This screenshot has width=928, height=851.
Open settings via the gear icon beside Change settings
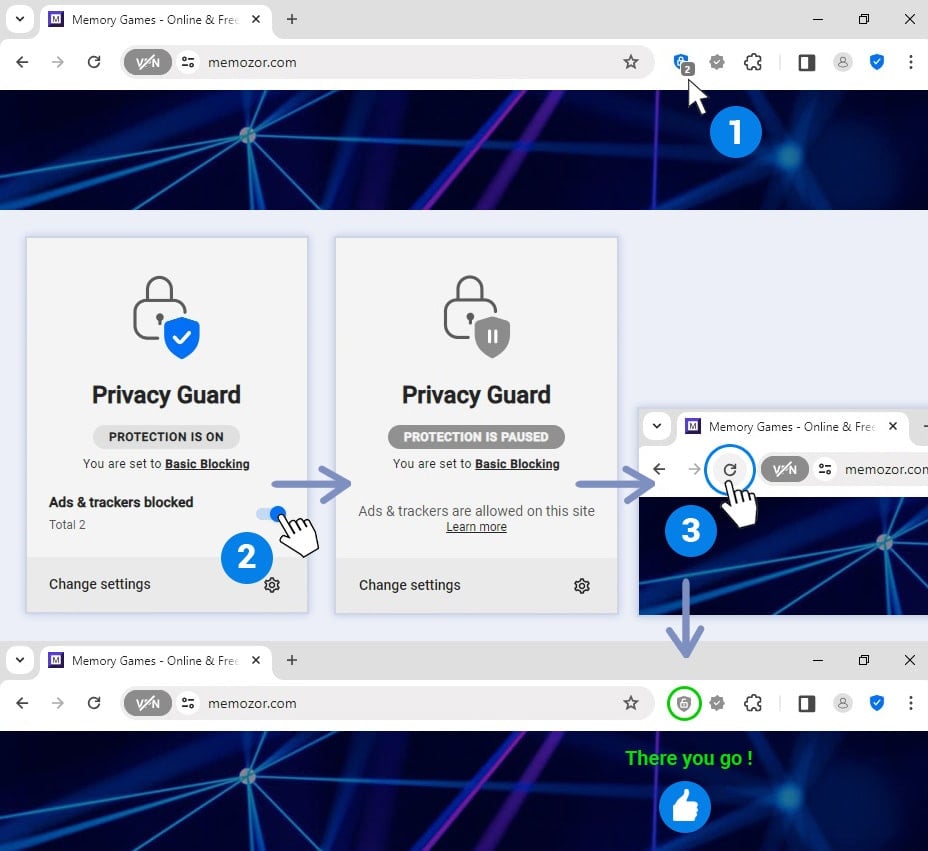(272, 585)
